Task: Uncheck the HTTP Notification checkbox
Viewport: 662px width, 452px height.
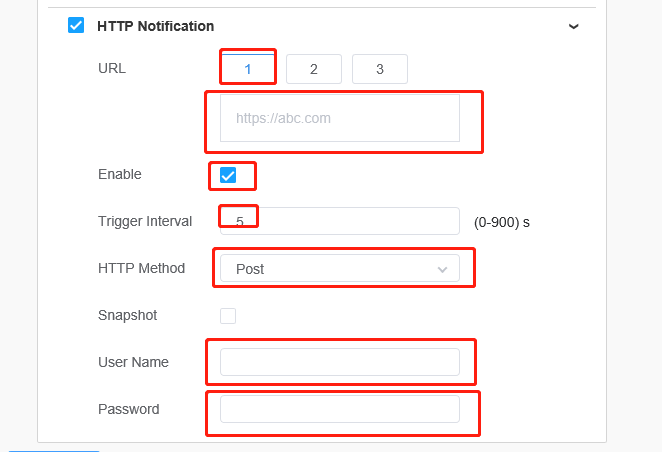Action: pos(76,25)
